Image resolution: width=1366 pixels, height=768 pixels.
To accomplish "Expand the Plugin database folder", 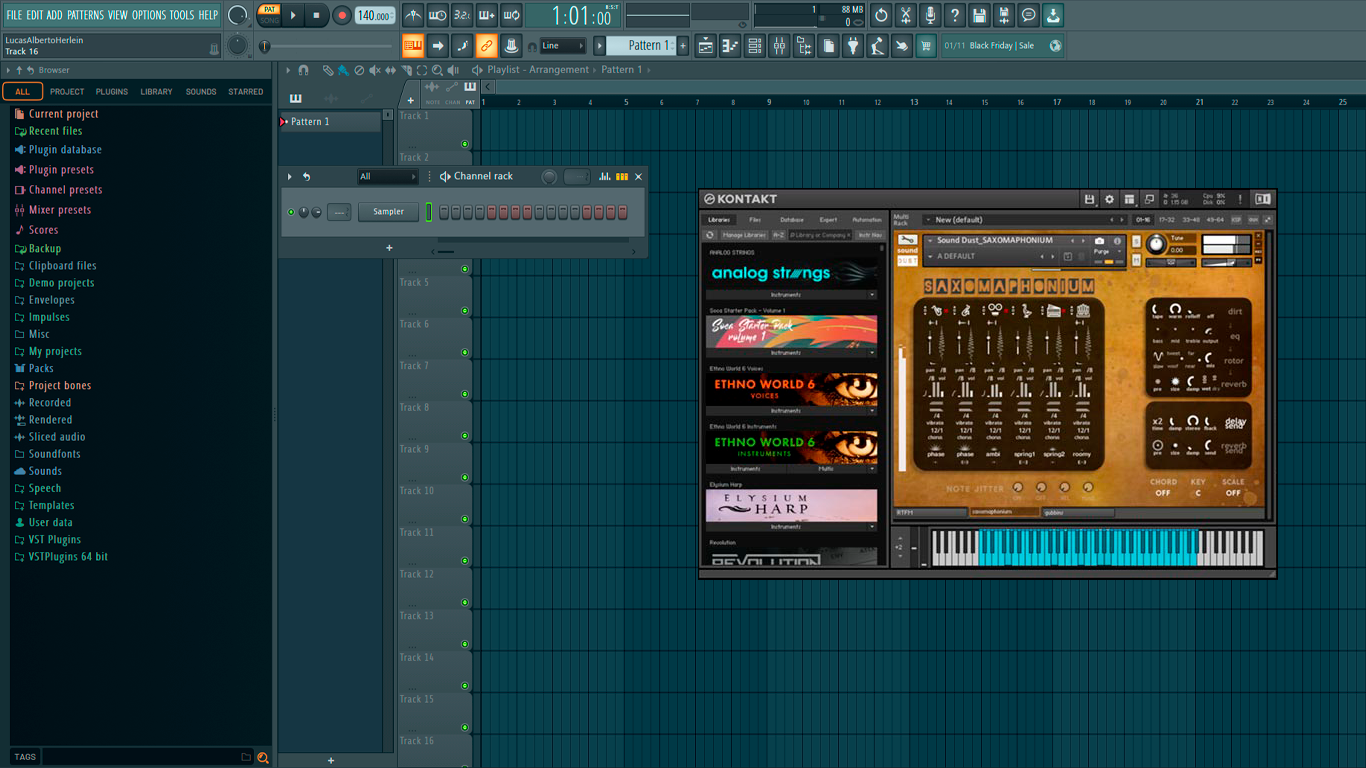I will pos(58,150).
